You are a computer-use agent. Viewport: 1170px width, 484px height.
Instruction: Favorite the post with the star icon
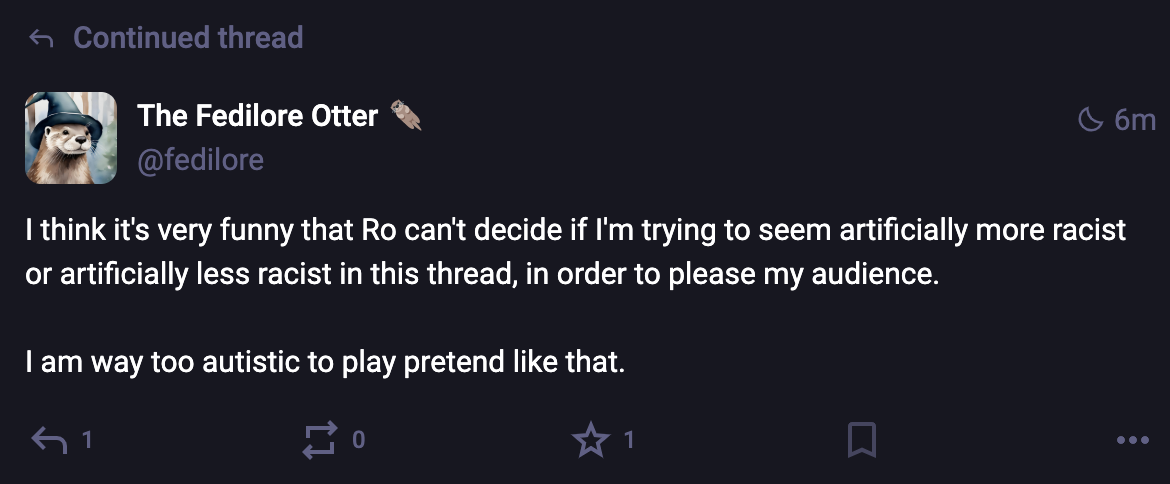(591, 439)
